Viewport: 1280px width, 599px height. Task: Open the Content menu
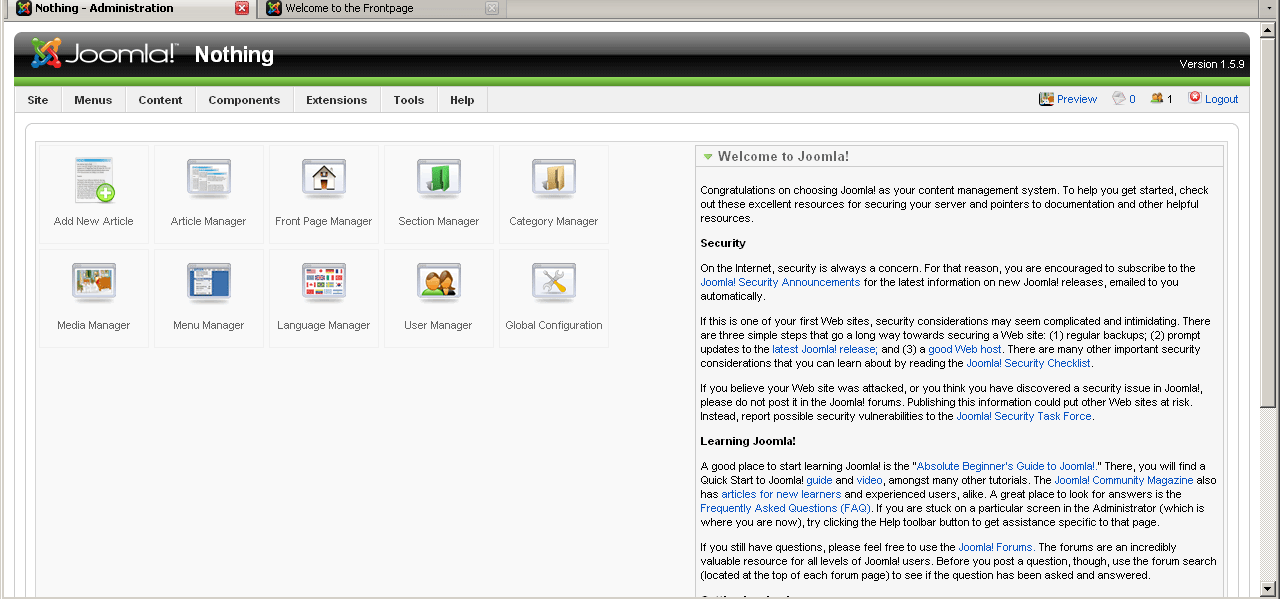coord(160,100)
